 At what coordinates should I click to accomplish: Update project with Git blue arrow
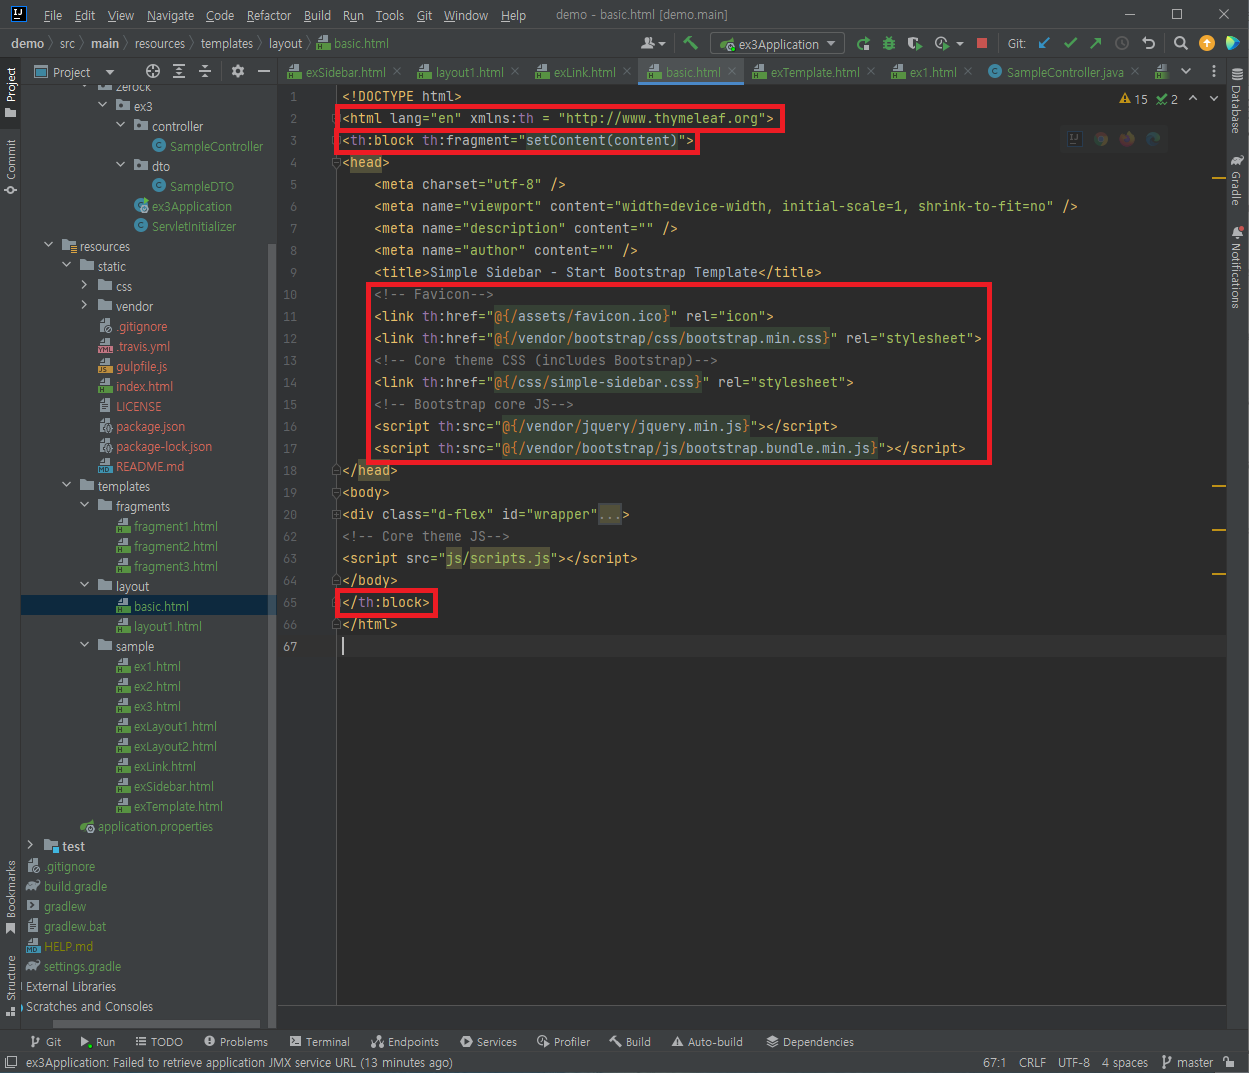pyautogui.click(x=1044, y=43)
